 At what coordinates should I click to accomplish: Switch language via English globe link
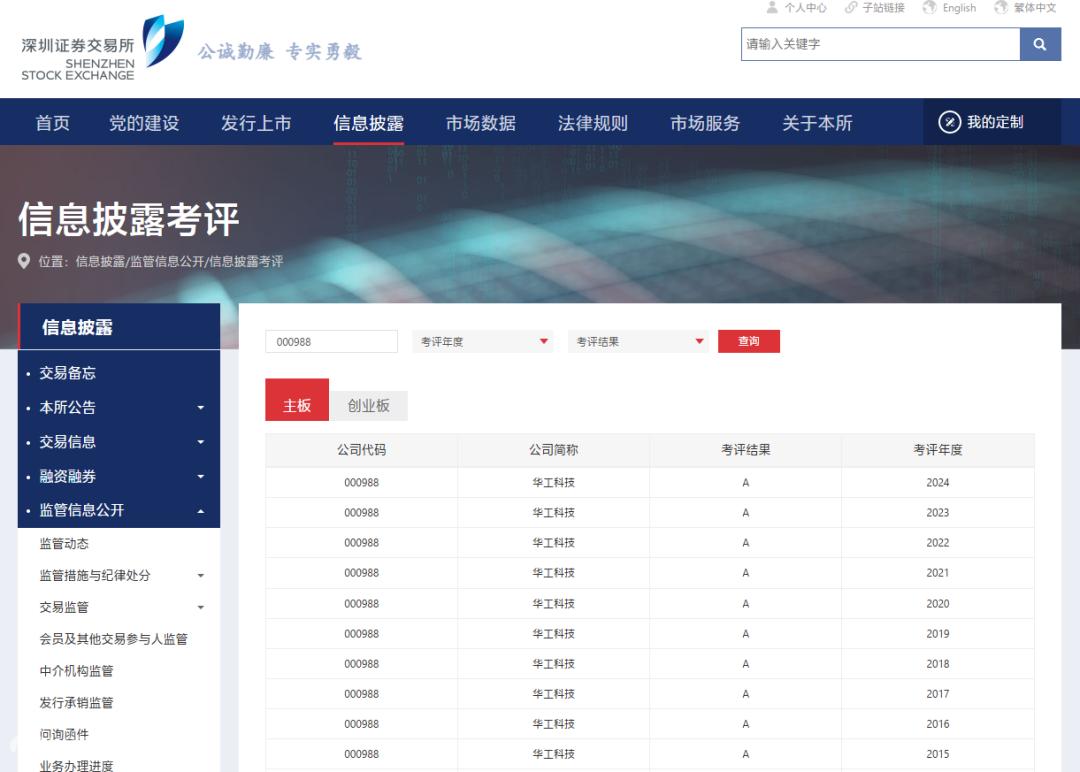(949, 8)
